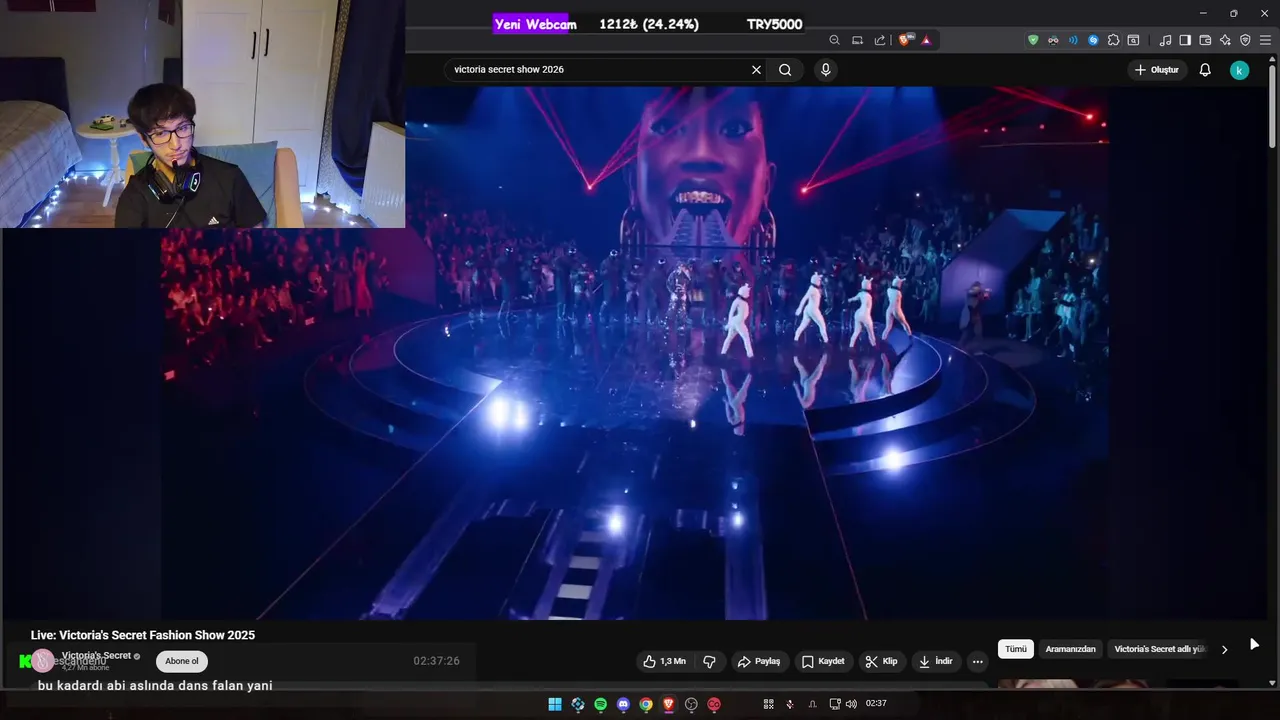
Task: Open more actions three-dot menu
Action: pos(978,661)
